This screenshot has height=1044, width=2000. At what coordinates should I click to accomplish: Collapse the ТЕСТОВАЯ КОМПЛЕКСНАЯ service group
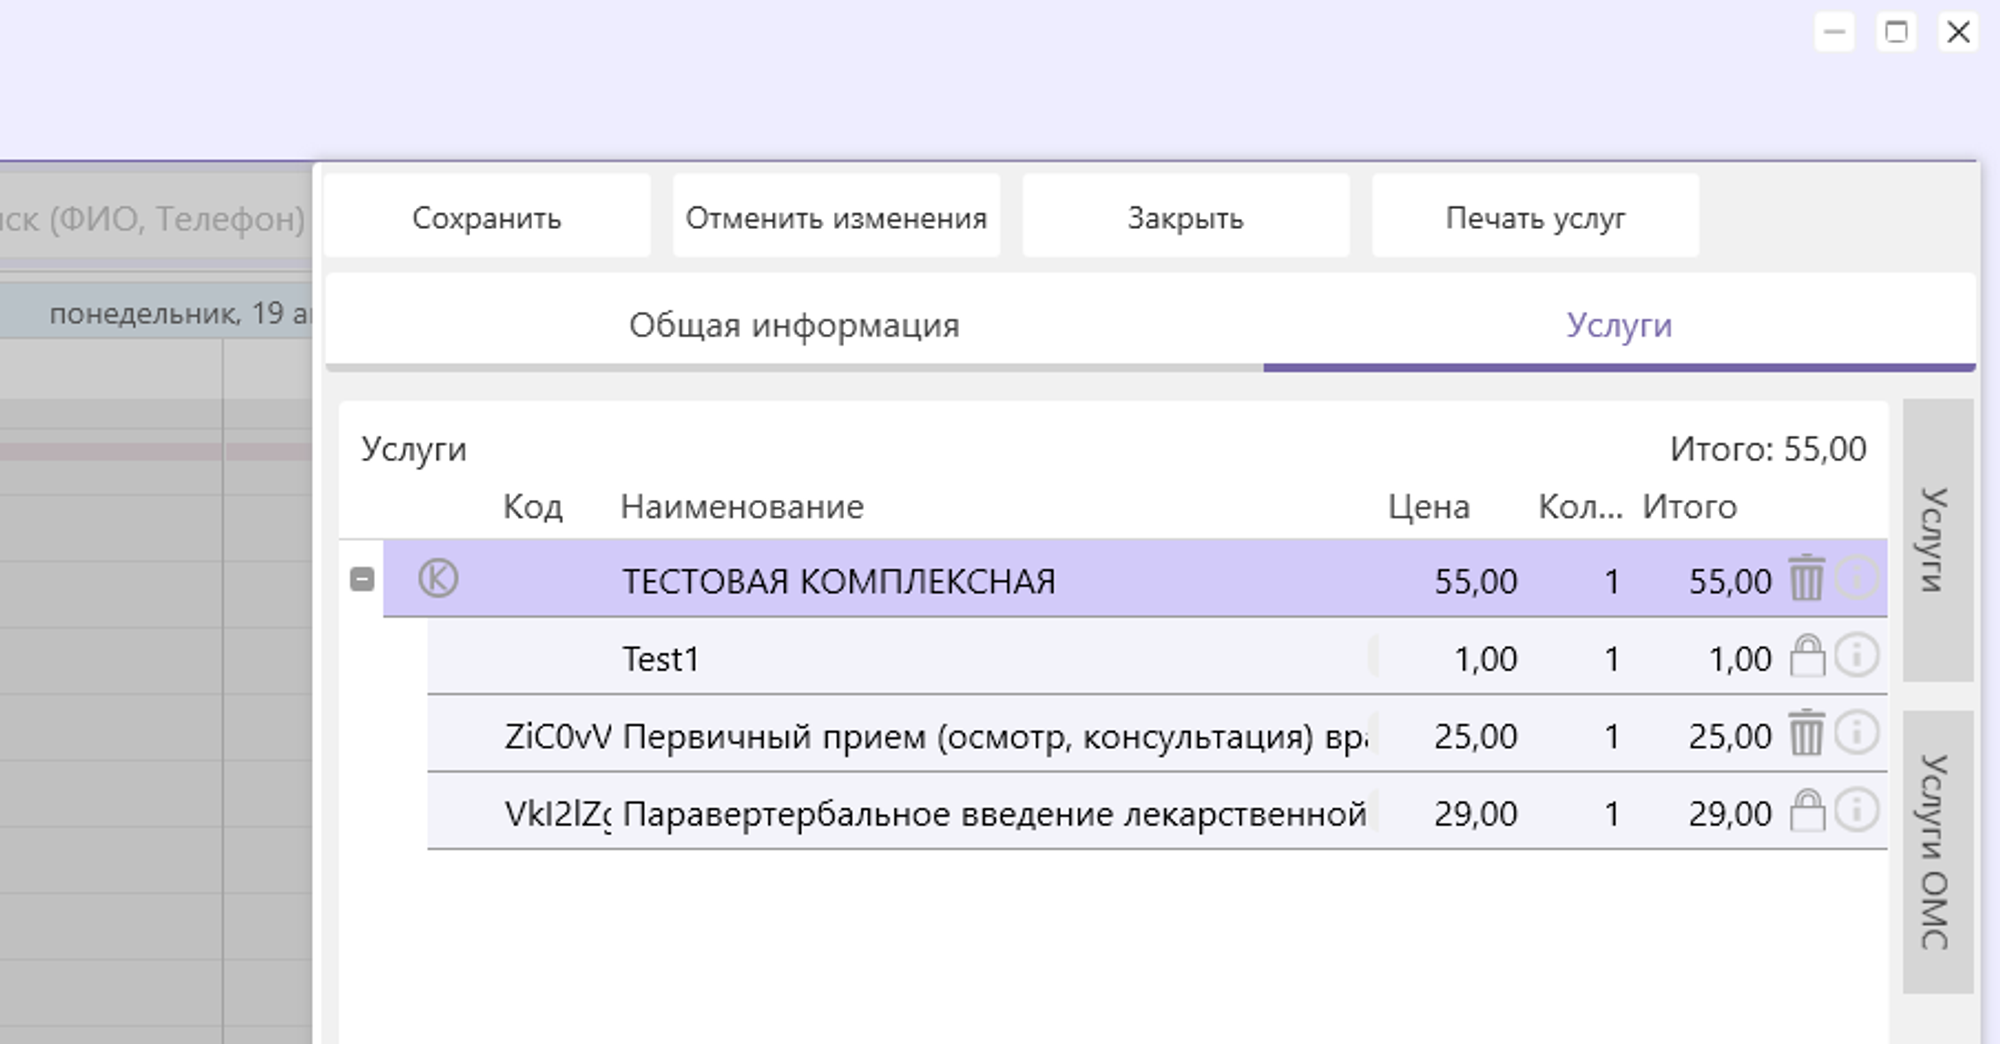[362, 579]
